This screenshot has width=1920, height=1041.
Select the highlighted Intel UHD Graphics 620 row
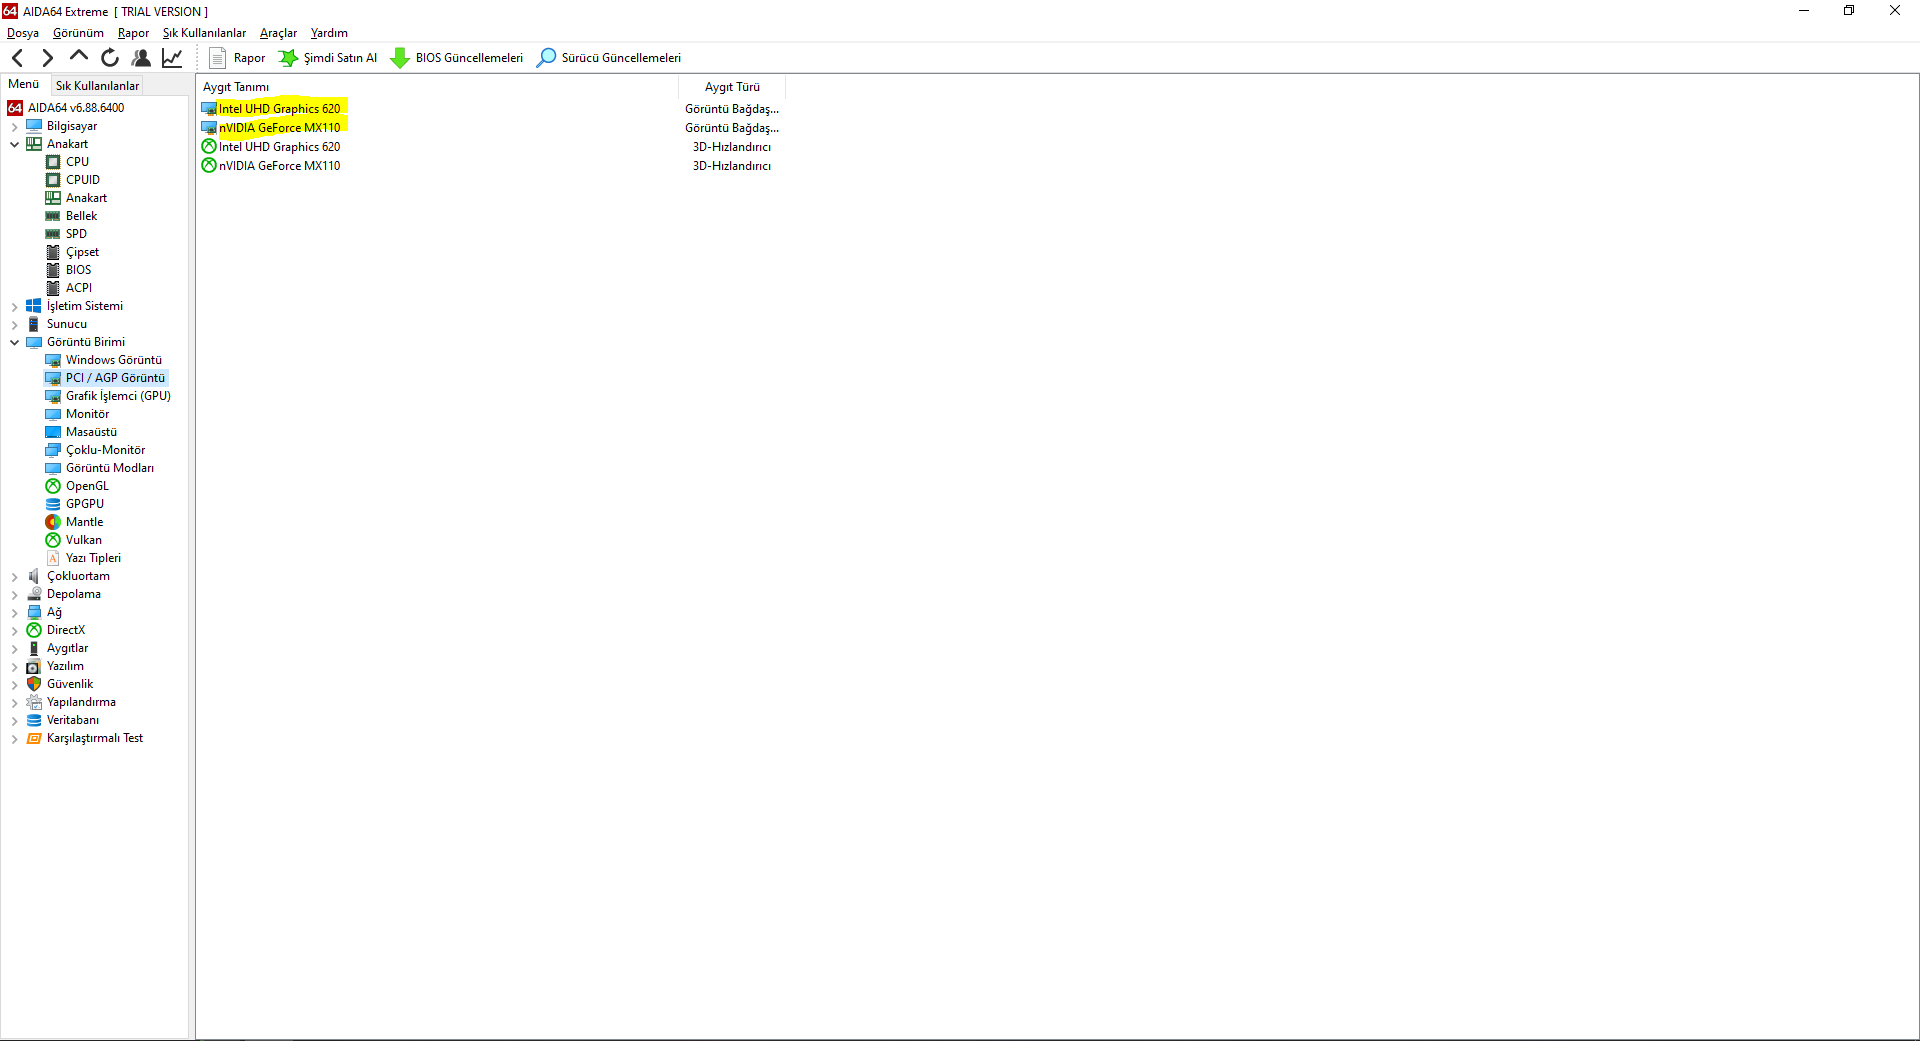pos(490,109)
